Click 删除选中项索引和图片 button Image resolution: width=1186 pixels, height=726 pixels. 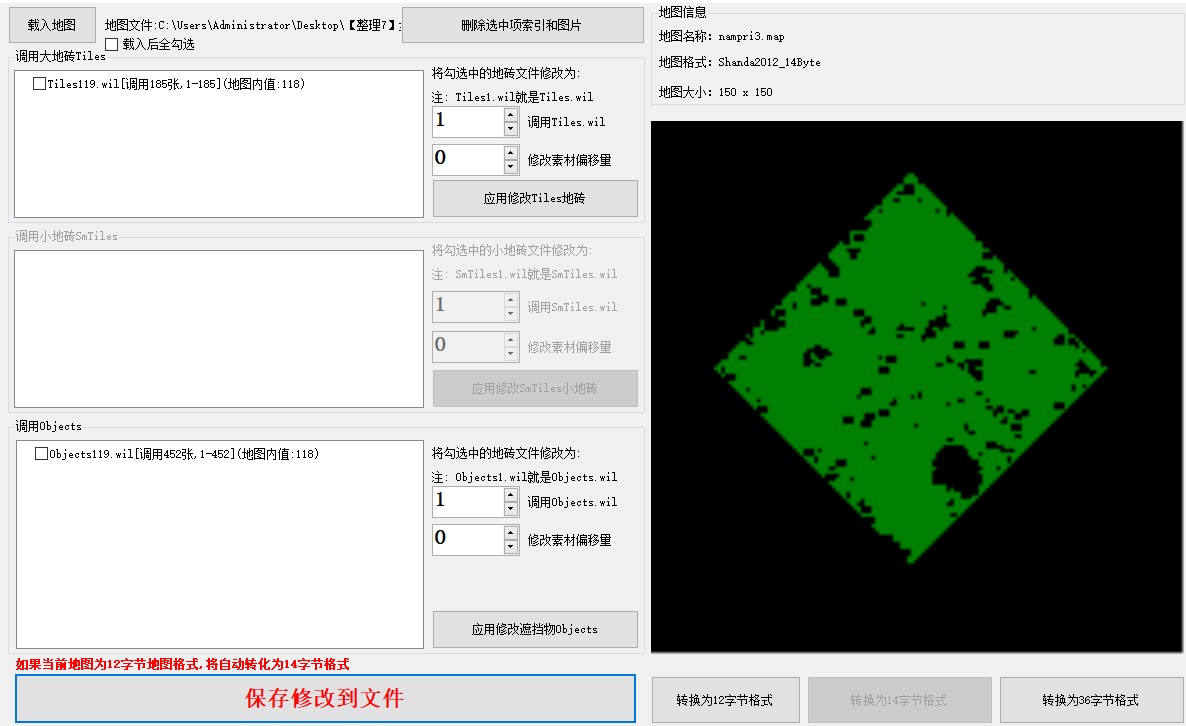(522, 25)
